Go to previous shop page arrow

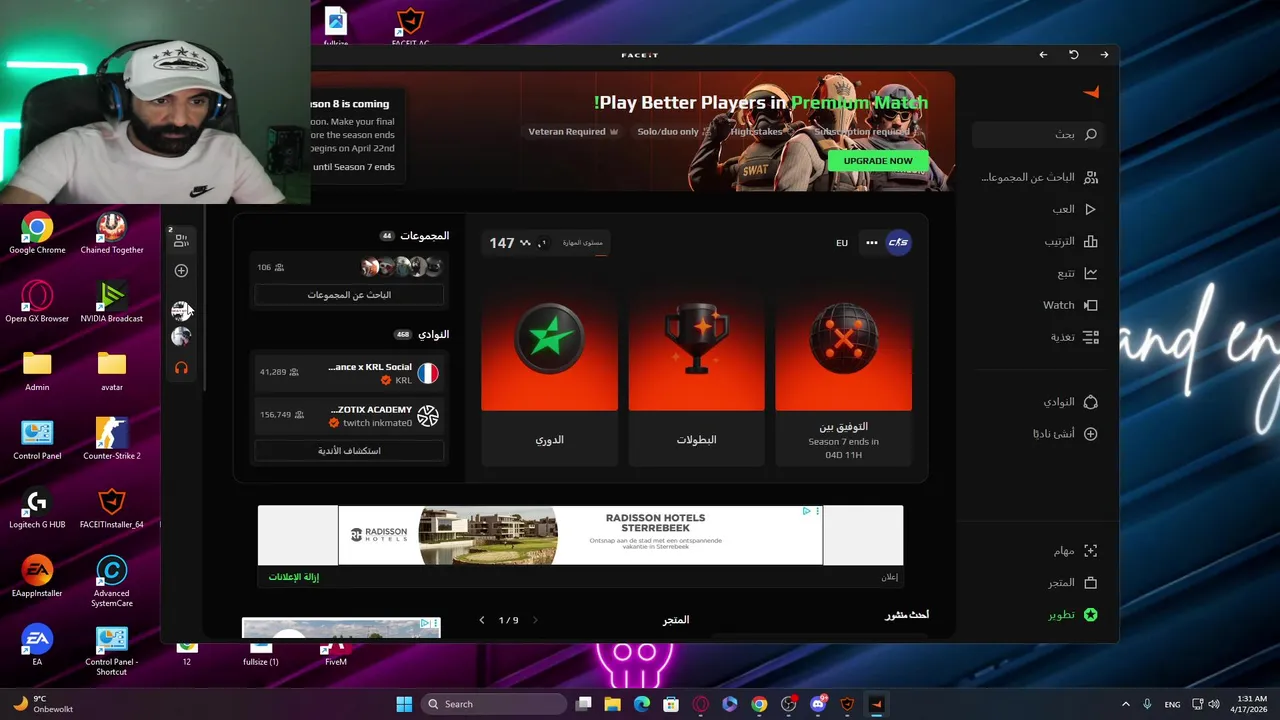pyautogui.click(x=482, y=620)
